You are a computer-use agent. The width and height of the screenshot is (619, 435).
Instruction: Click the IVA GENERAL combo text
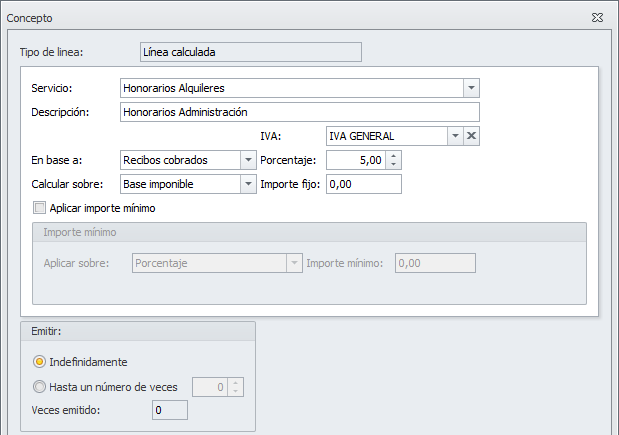coord(385,136)
